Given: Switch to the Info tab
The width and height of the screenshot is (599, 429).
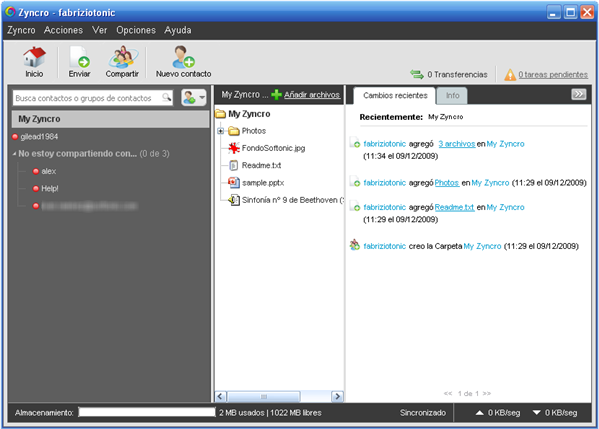Looking at the screenshot, I should 452,96.
